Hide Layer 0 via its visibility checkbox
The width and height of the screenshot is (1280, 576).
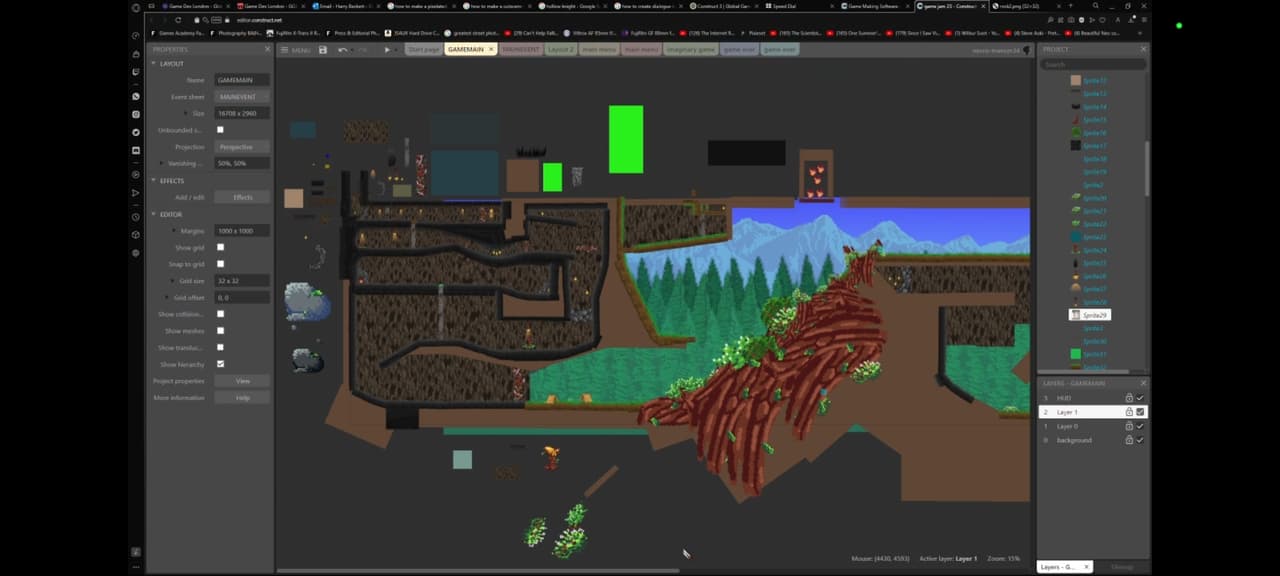pos(1140,426)
